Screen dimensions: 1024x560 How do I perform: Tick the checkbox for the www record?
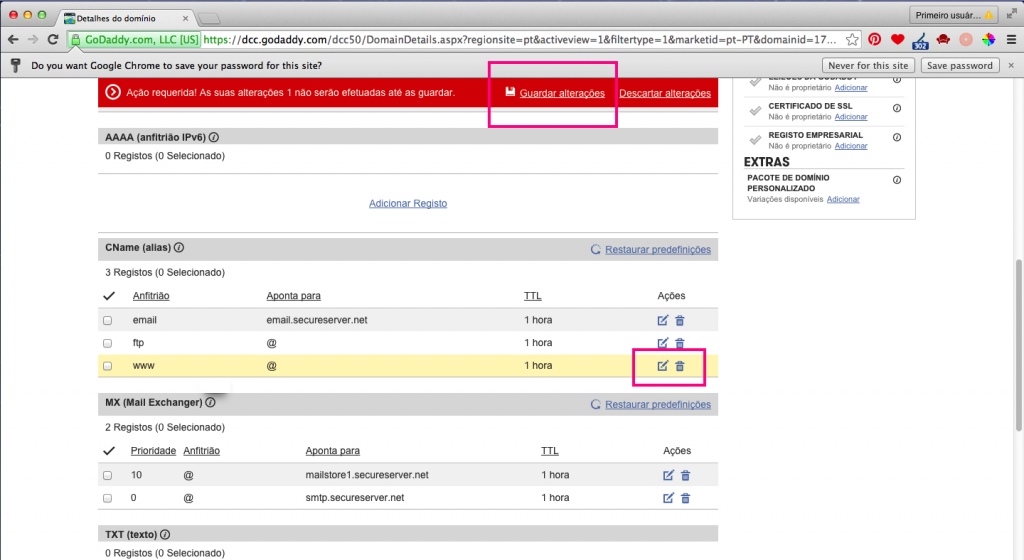coord(108,366)
